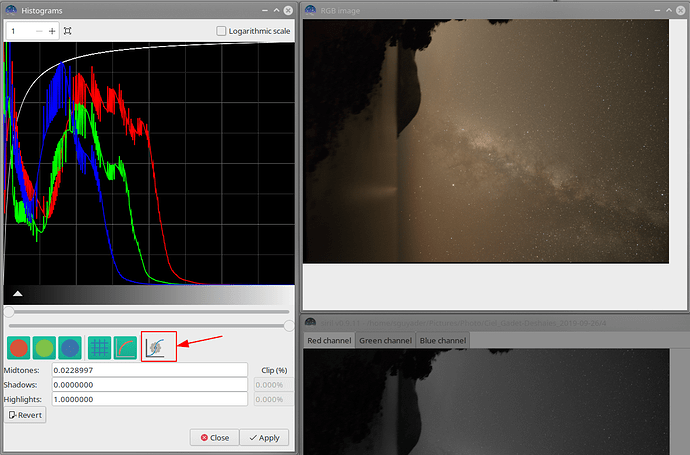
Task: Click the Revert button
Action: click(x=25, y=415)
